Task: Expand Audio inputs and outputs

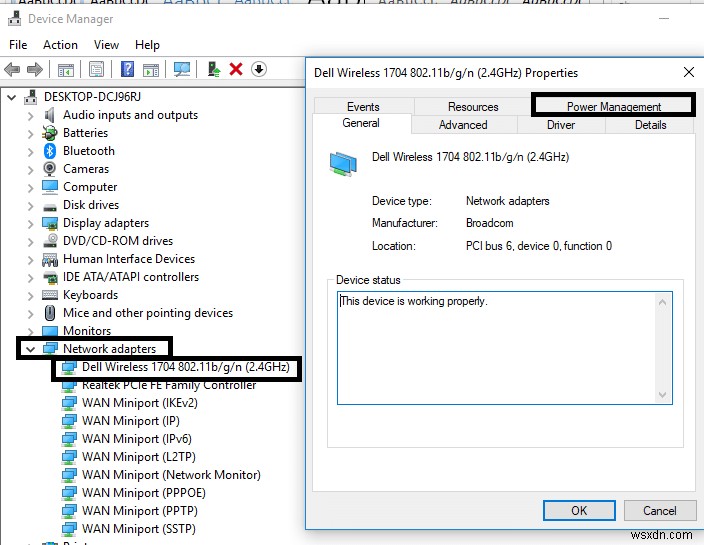Action: click(x=30, y=116)
